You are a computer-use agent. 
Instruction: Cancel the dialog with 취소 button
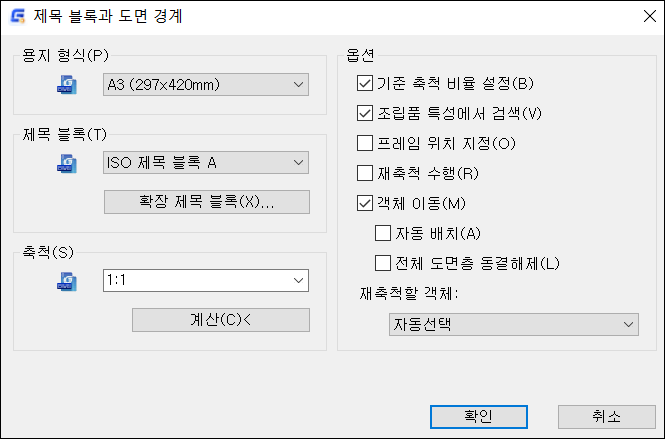point(606,417)
